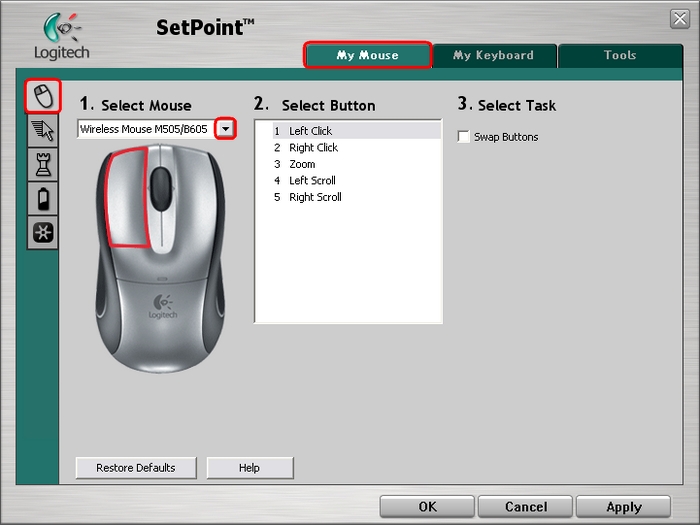This screenshot has width=700, height=525.
Task: Switch to the Tools tab
Action: click(x=620, y=55)
